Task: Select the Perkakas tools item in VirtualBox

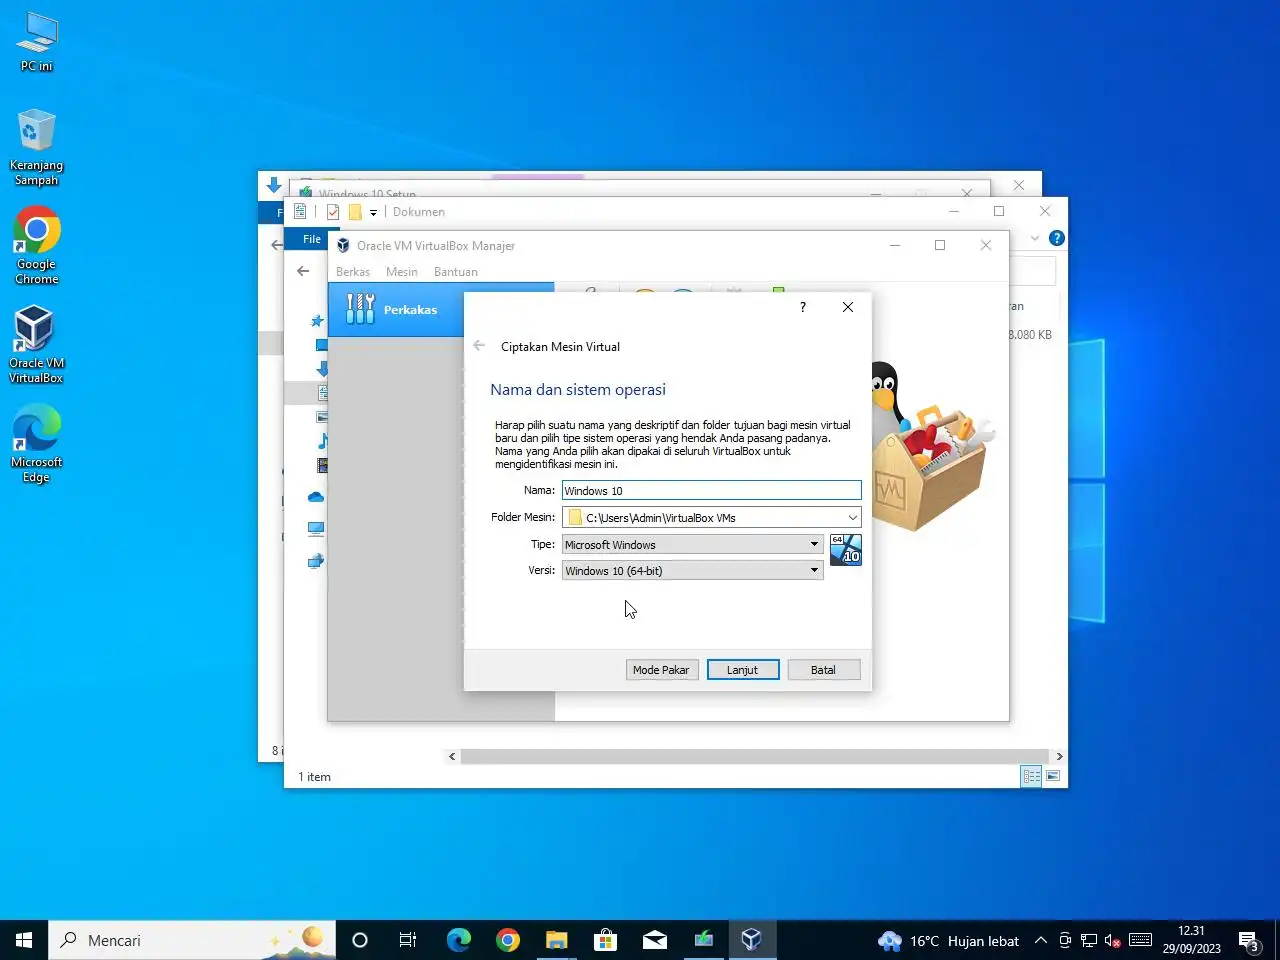Action: pyautogui.click(x=441, y=309)
